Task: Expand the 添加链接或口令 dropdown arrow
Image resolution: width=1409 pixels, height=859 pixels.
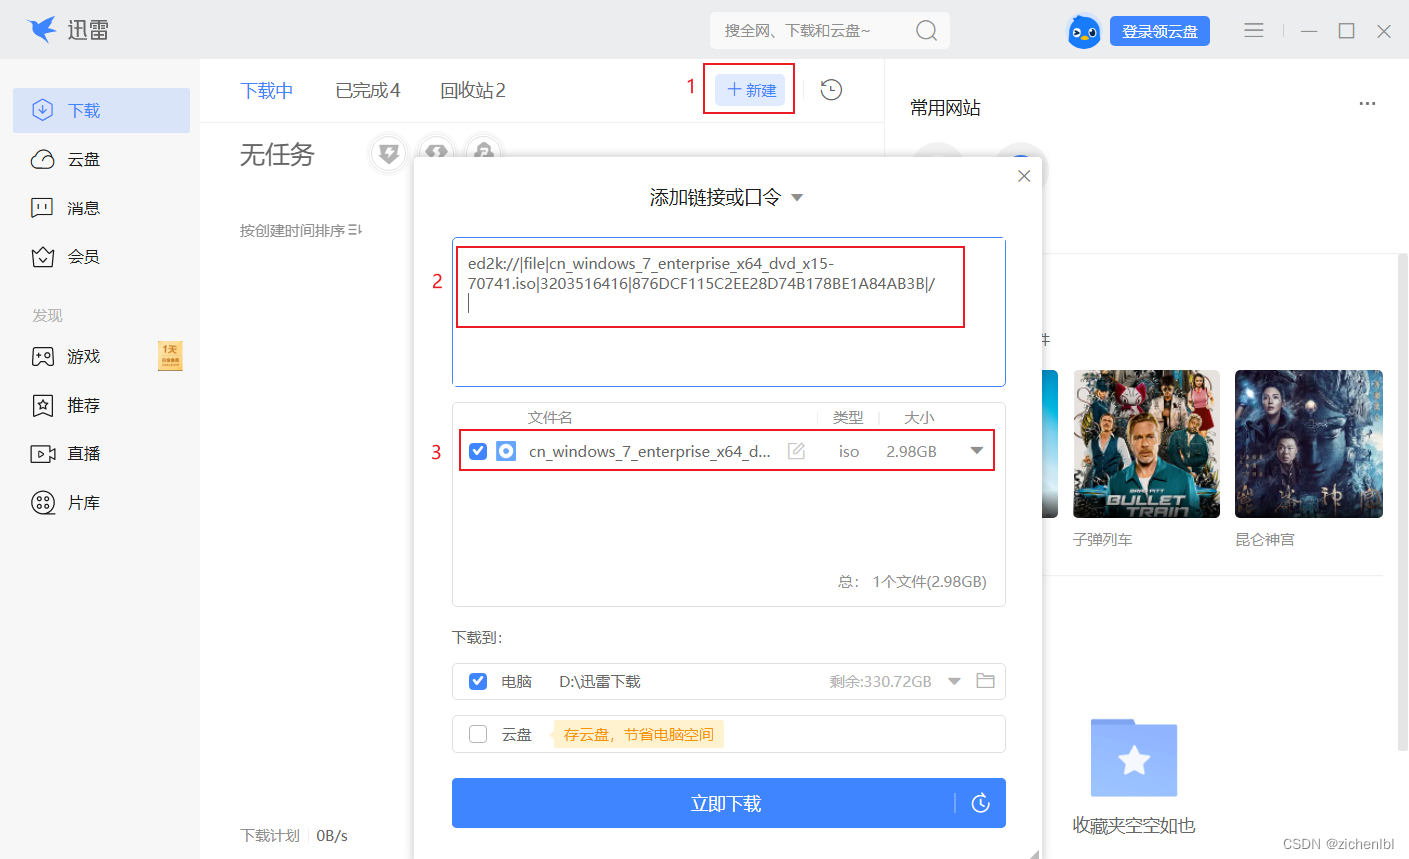Action: click(x=797, y=198)
